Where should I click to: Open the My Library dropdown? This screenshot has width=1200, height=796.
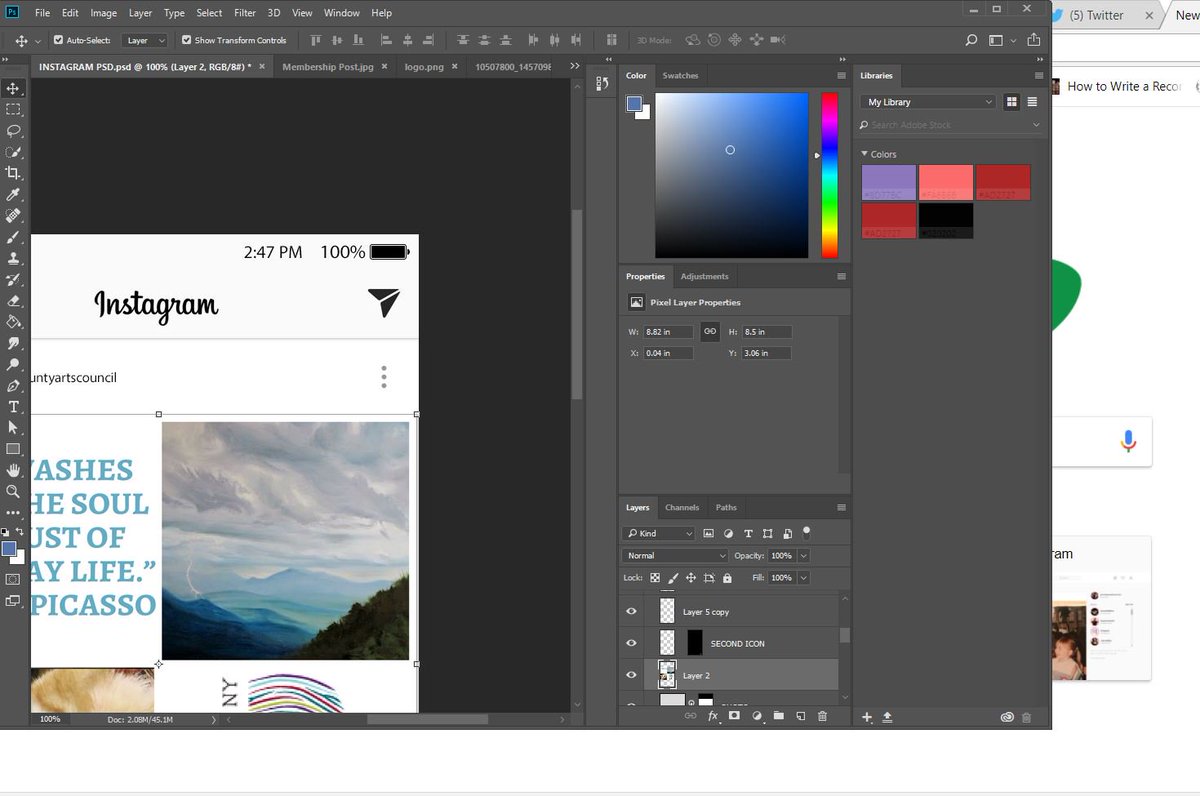(x=928, y=102)
